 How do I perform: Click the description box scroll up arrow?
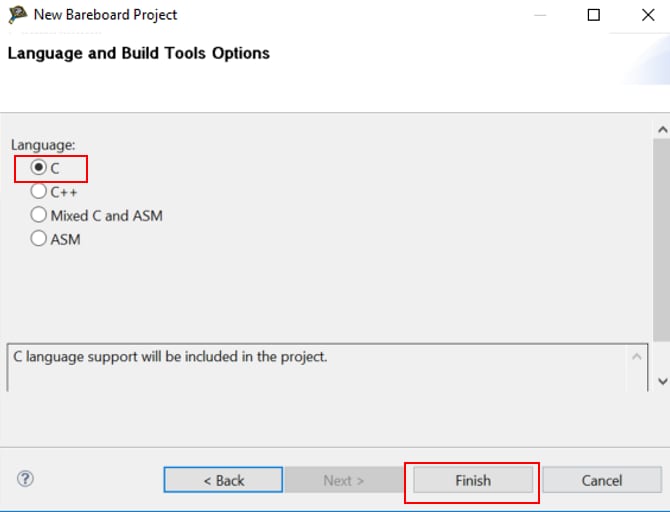point(636,355)
